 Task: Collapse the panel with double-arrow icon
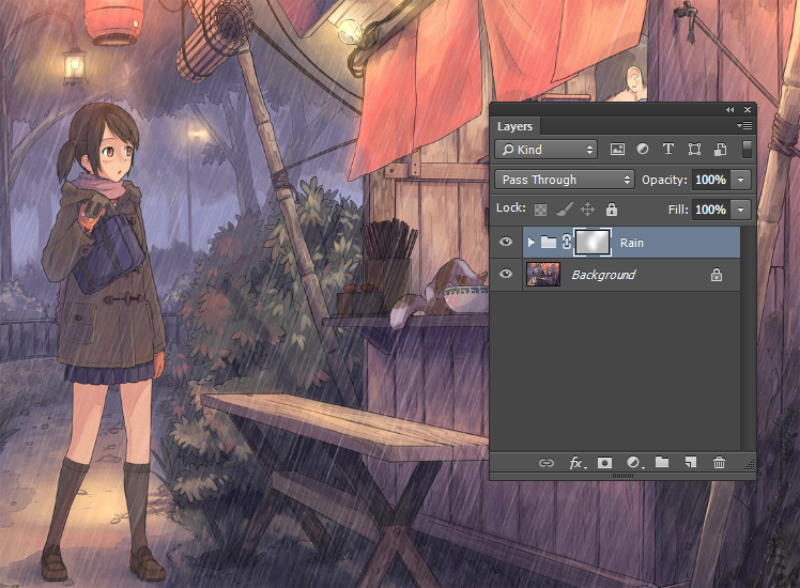pyautogui.click(x=730, y=110)
